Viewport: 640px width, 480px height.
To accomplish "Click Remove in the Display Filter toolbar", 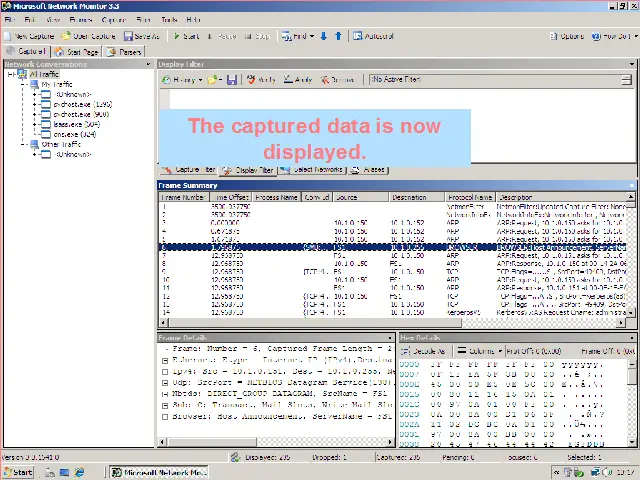I will 337,80.
